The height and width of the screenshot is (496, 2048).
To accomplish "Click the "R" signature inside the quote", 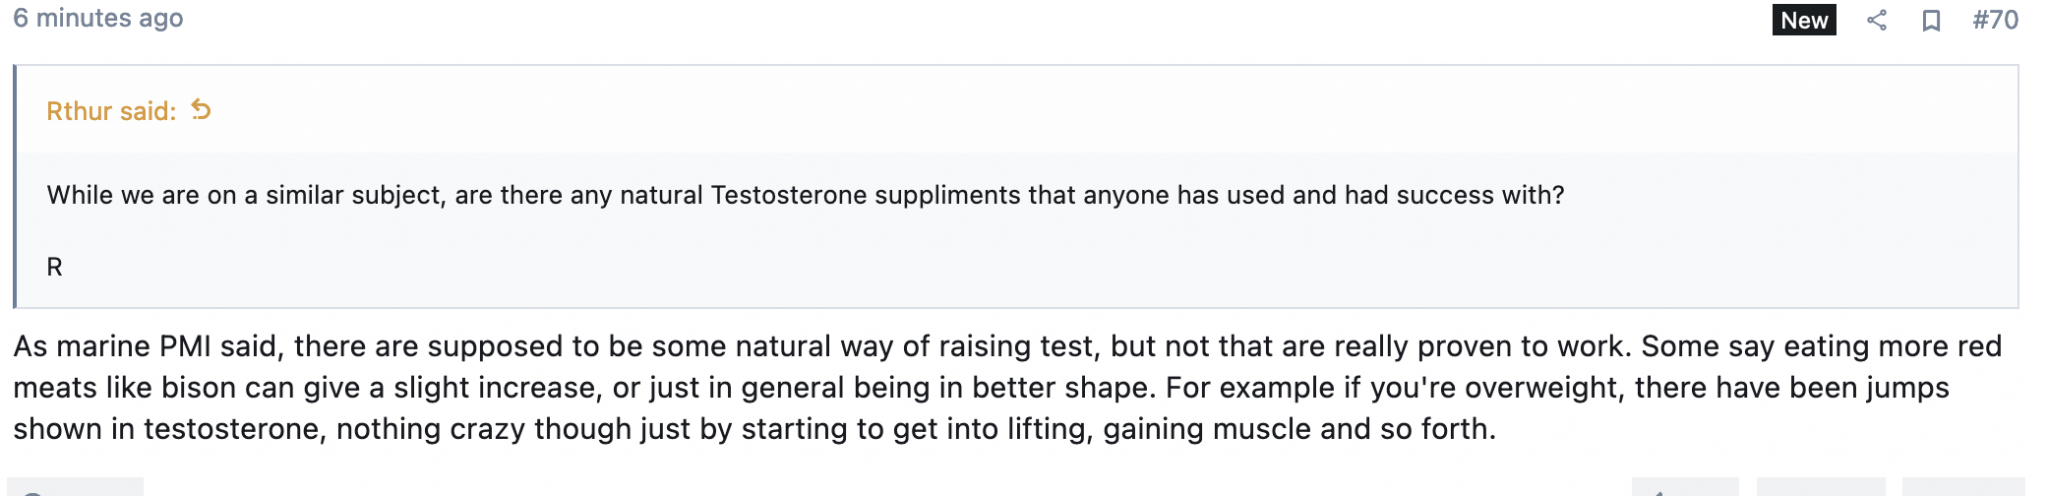I will [55, 267].
